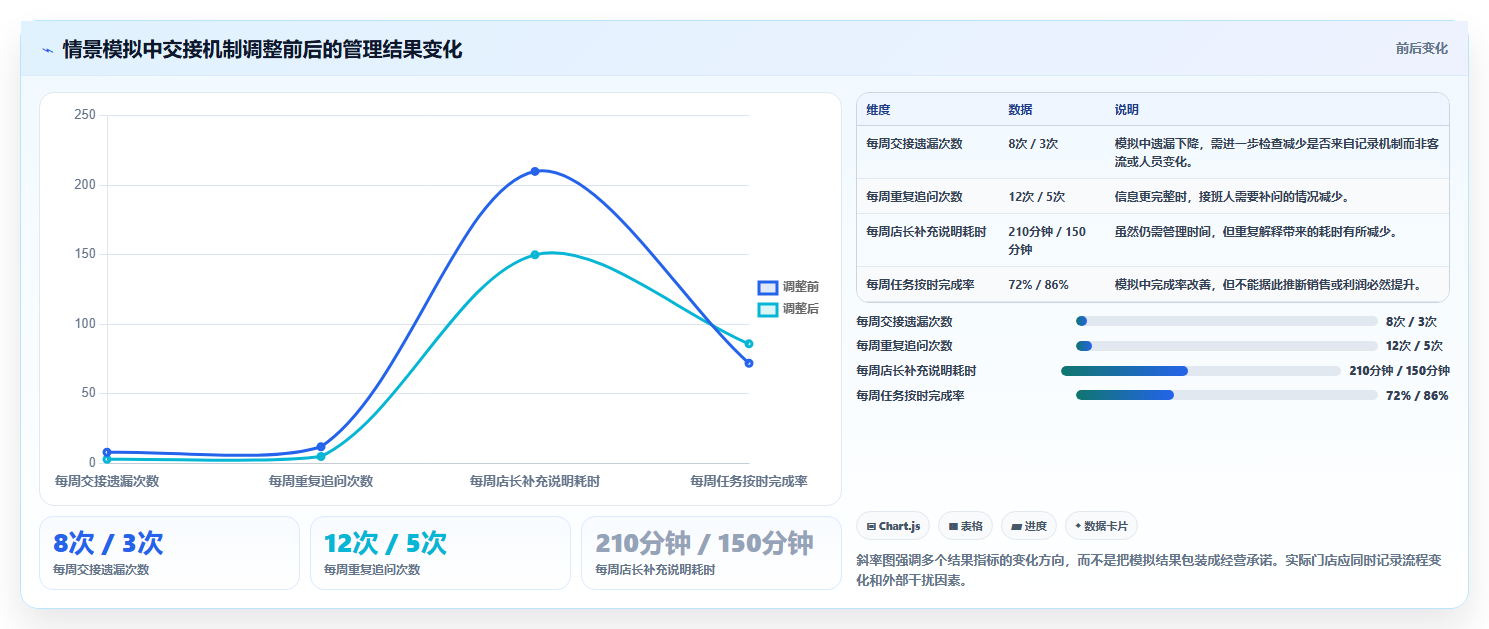Click y-axis tick label 250
Screen dimensions: 1489x629
click(x=85, y=115)
